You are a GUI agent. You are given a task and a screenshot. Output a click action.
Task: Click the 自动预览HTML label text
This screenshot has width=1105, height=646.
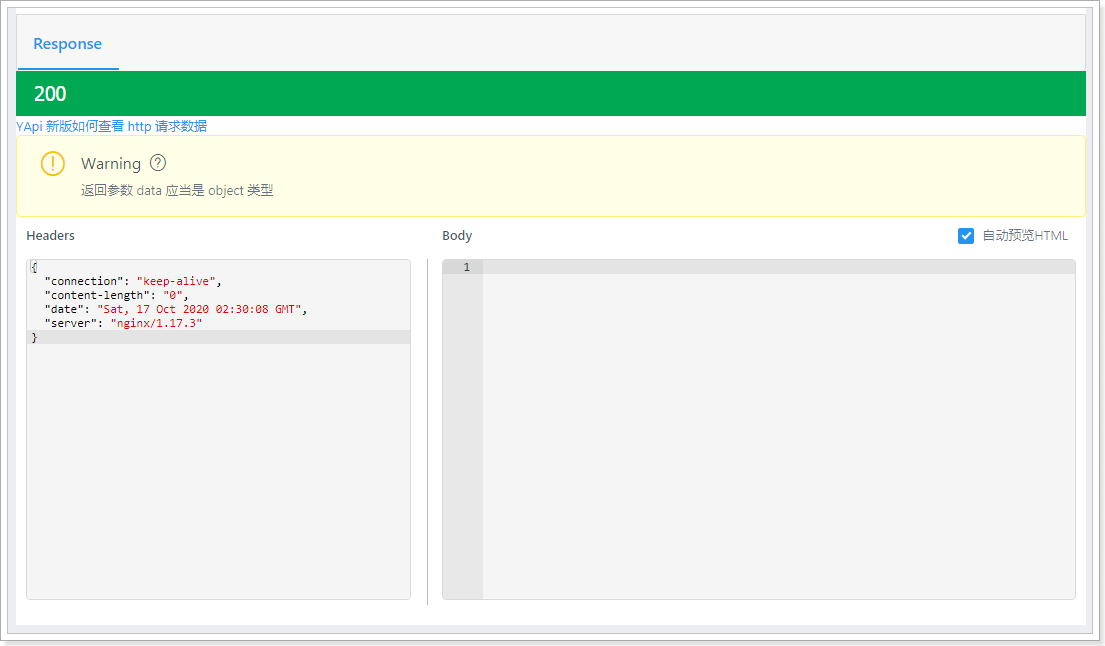tap(1025, 236)
